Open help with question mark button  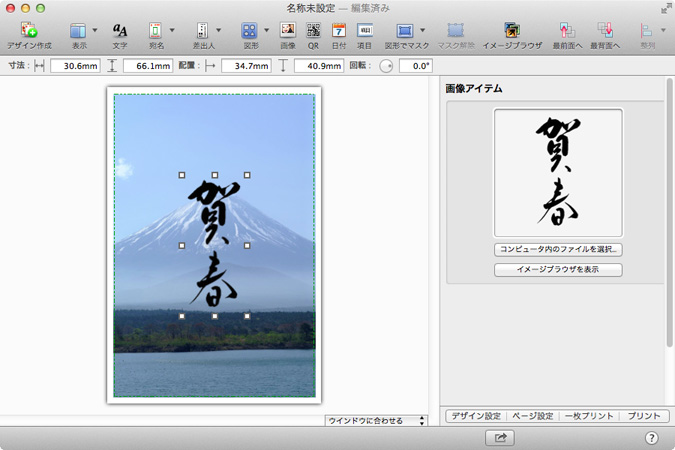point(651,437)
